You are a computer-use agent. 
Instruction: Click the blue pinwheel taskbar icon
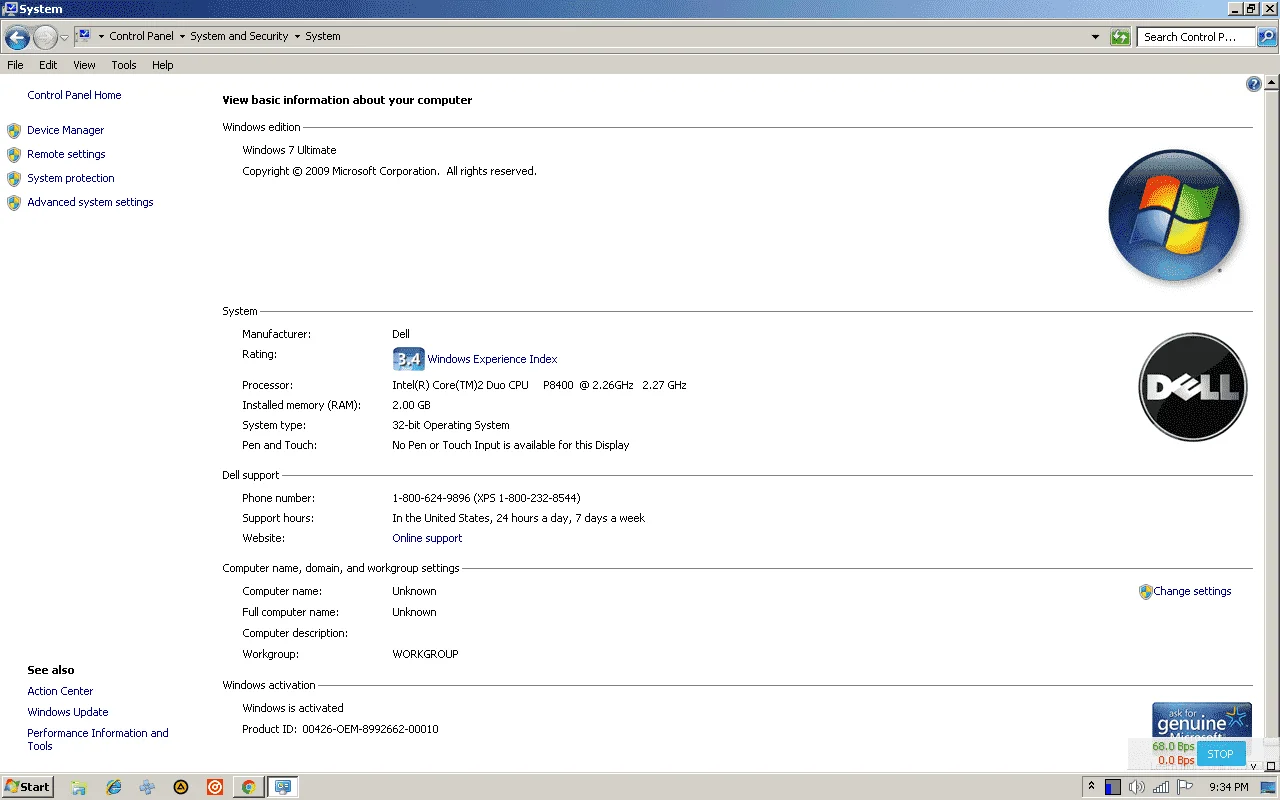point(147,787)
